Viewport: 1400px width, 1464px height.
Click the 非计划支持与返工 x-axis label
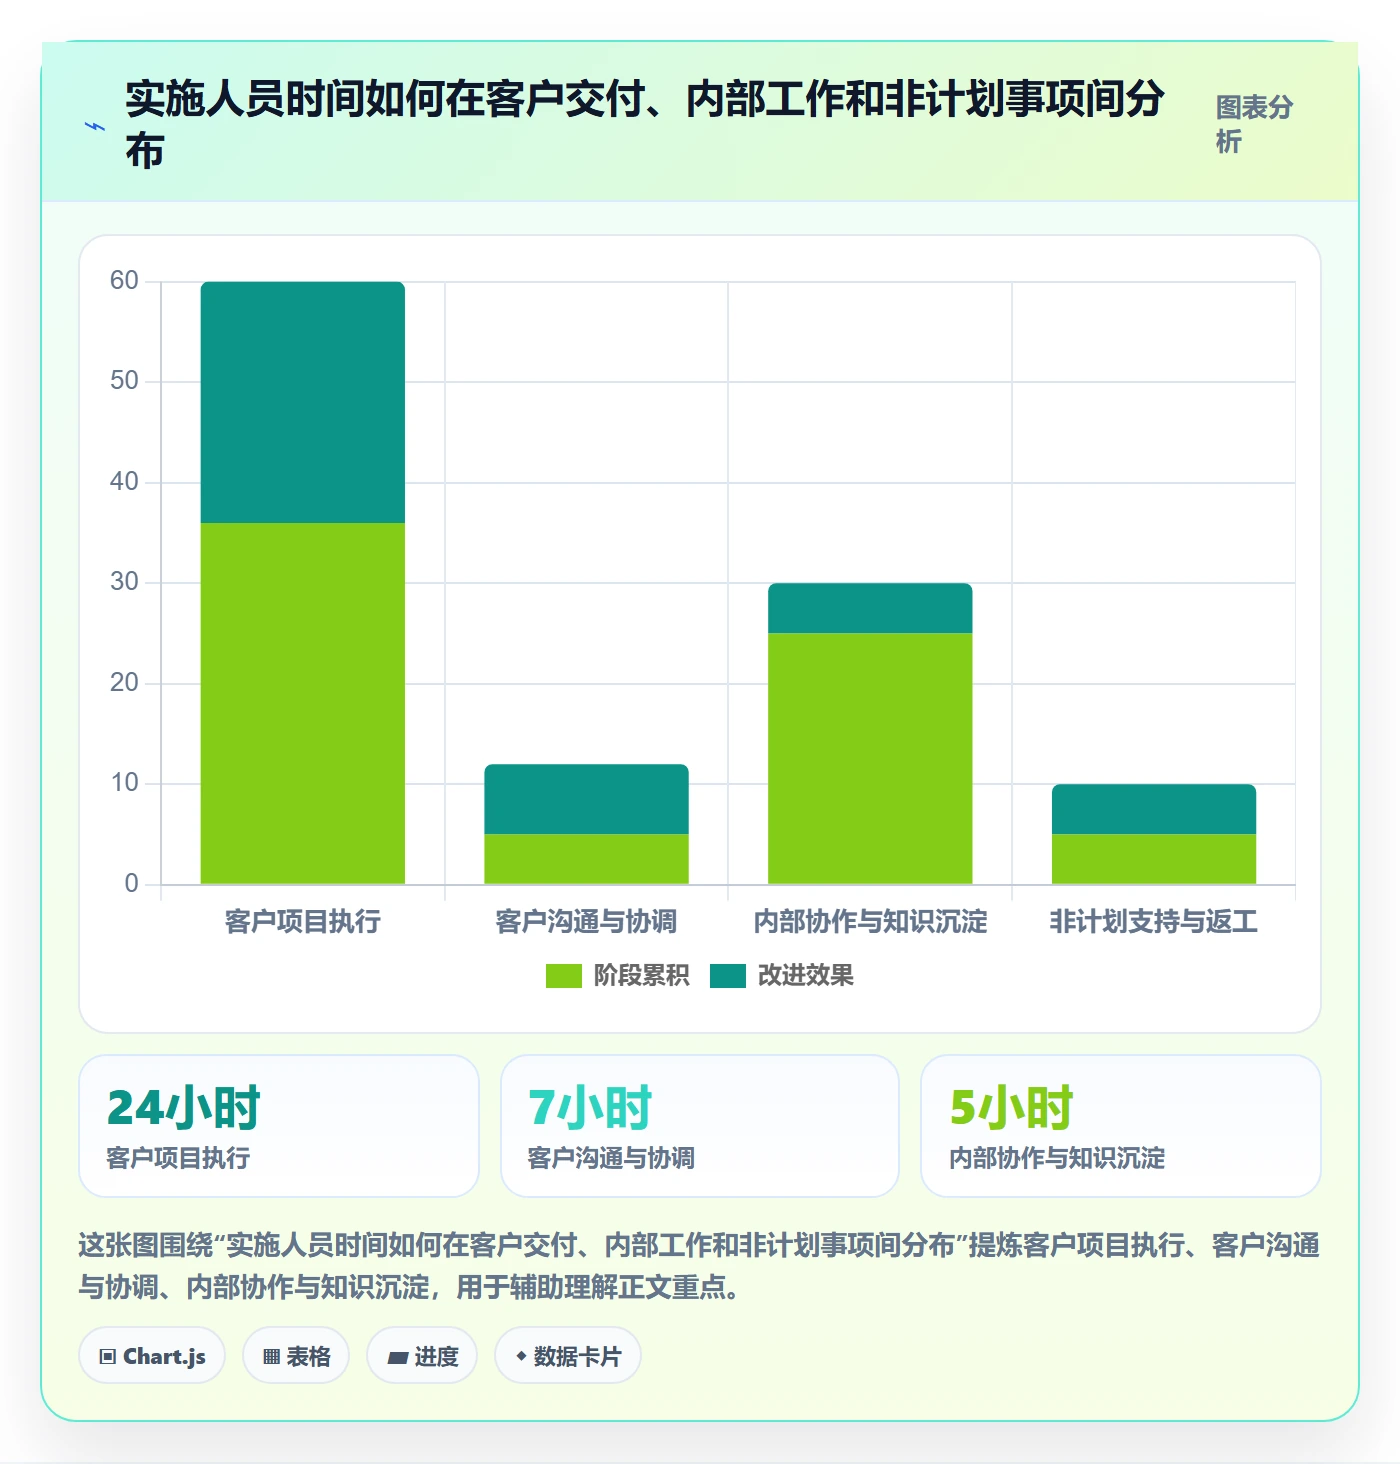[x=1154, y=921]
